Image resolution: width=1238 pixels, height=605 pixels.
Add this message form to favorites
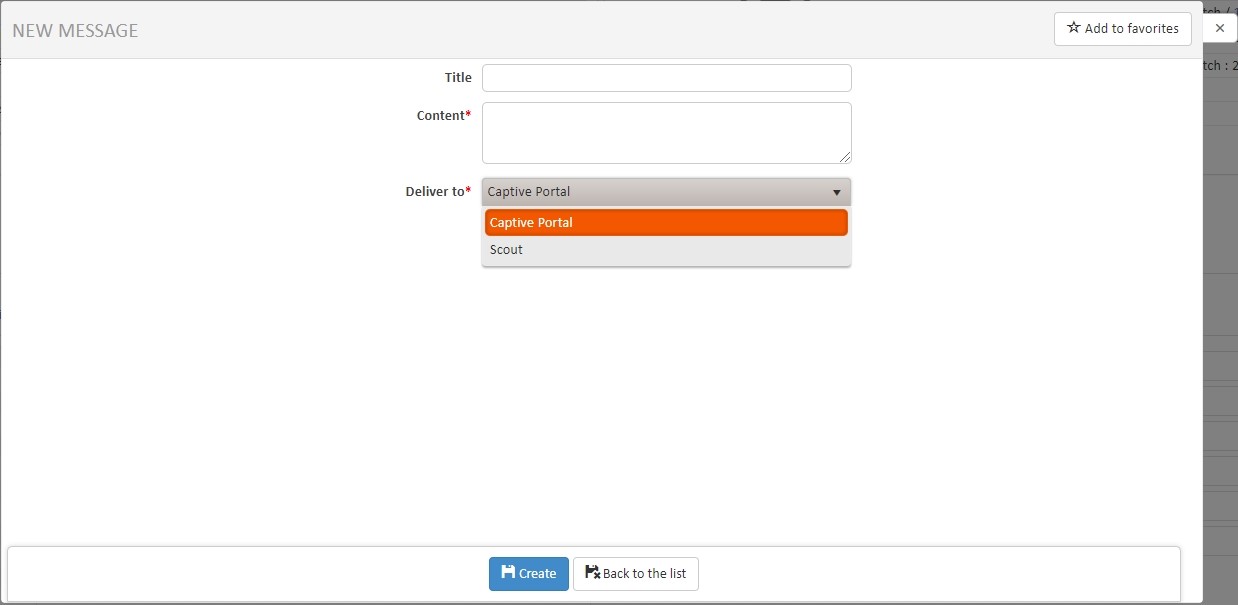coord(1122,28)
